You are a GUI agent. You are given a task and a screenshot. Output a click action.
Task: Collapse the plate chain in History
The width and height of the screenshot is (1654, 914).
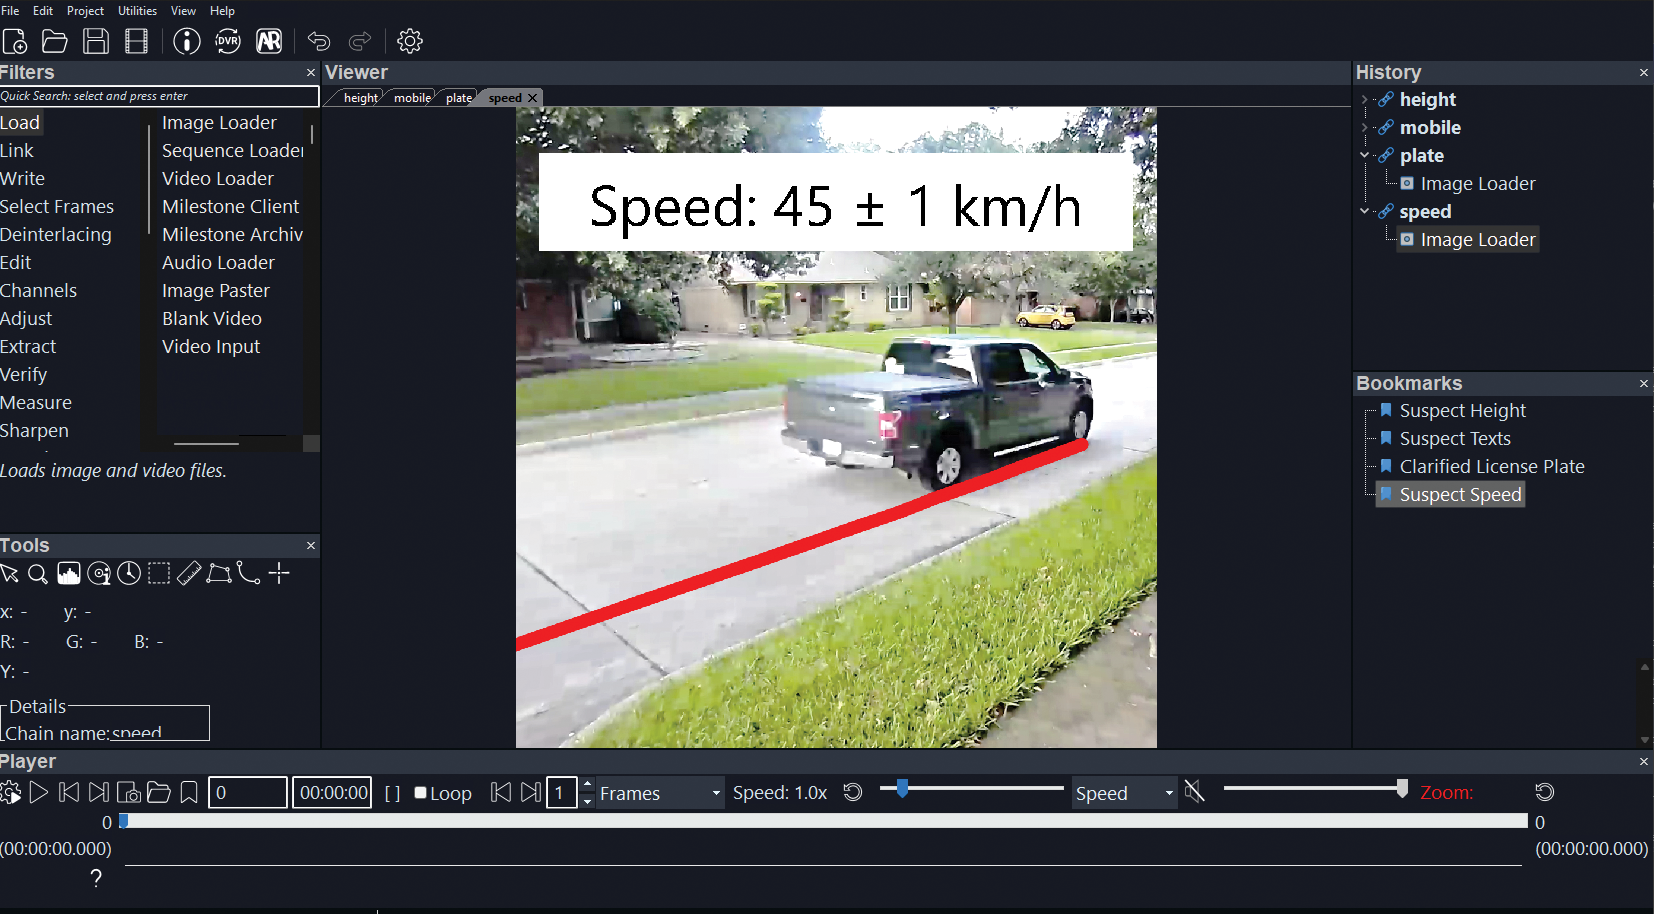click(1366, 155)
